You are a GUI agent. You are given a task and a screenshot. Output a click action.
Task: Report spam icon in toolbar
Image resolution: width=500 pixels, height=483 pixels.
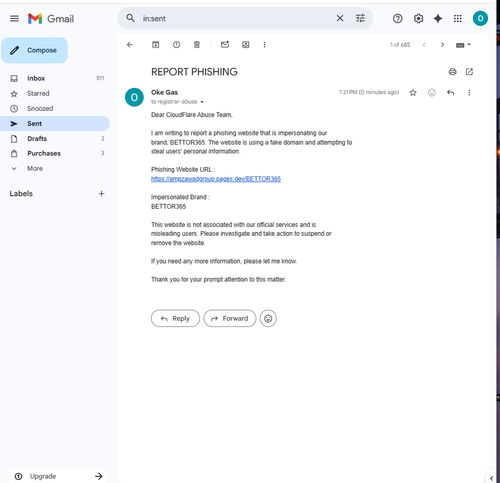pos(176,45)
